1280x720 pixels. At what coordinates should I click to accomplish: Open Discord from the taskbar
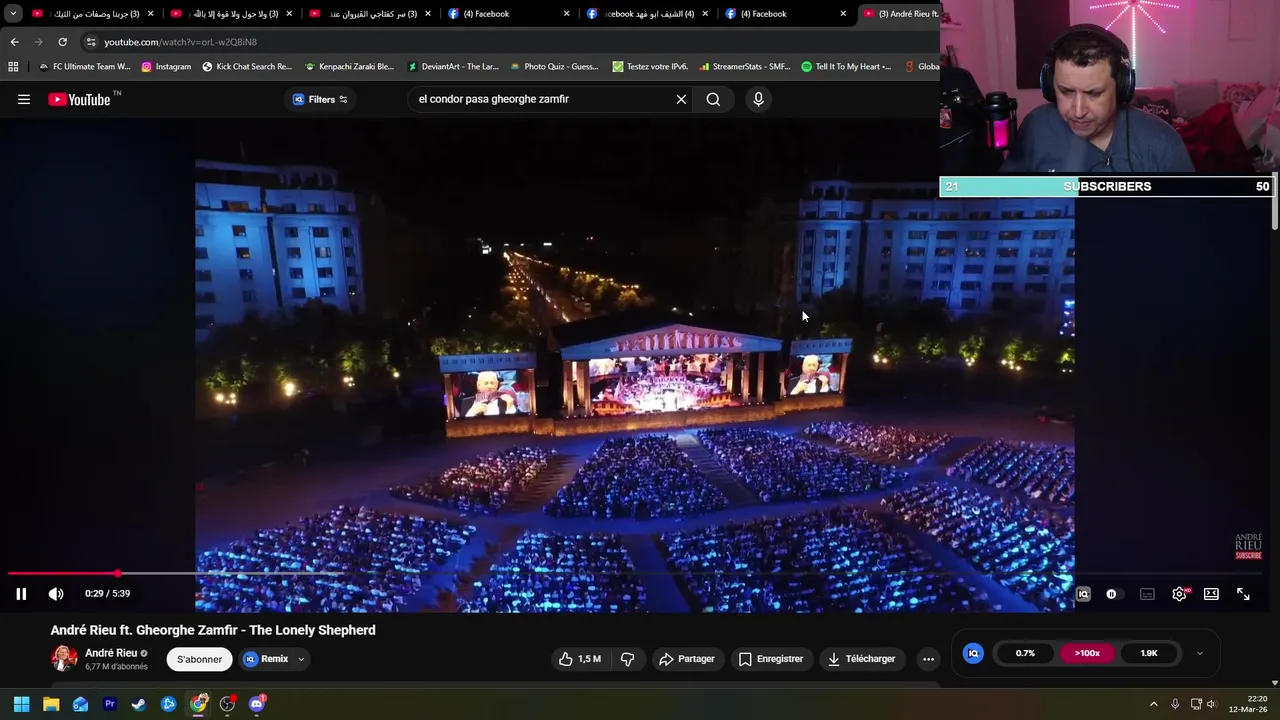click(x=257, y=704)
